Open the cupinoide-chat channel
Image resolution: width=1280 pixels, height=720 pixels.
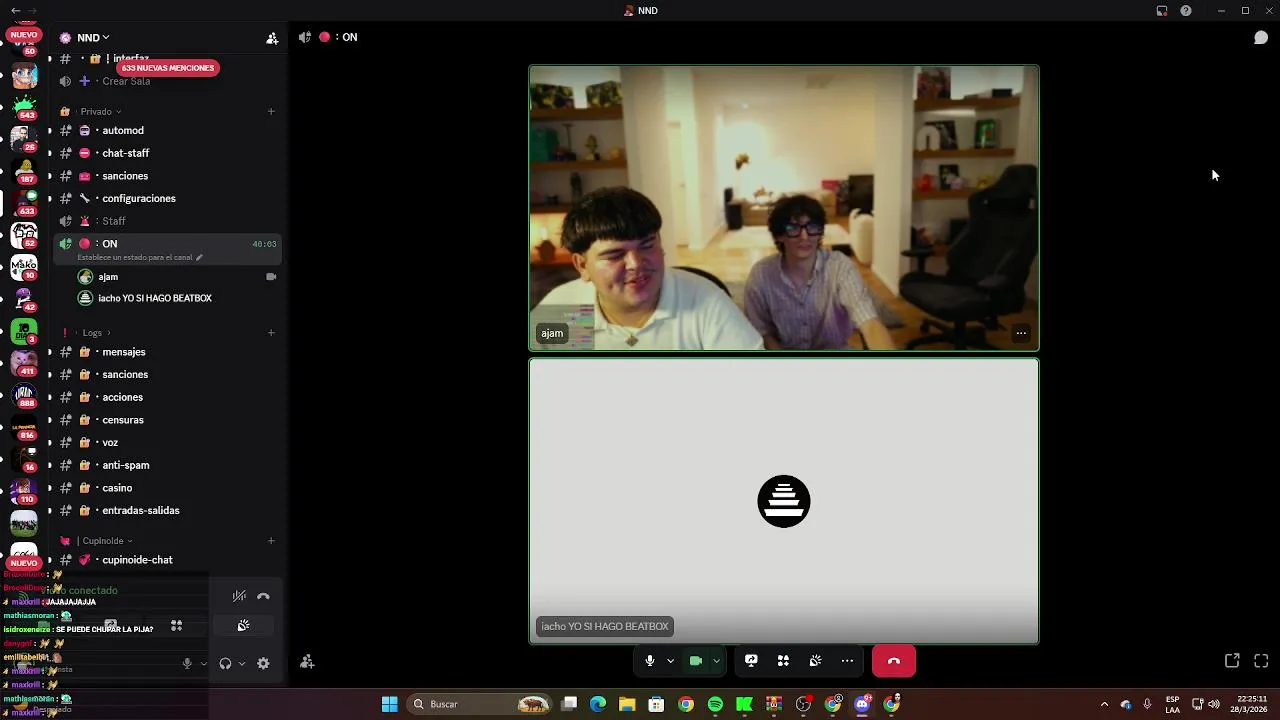pyautogui.click(x=137, y=560)
